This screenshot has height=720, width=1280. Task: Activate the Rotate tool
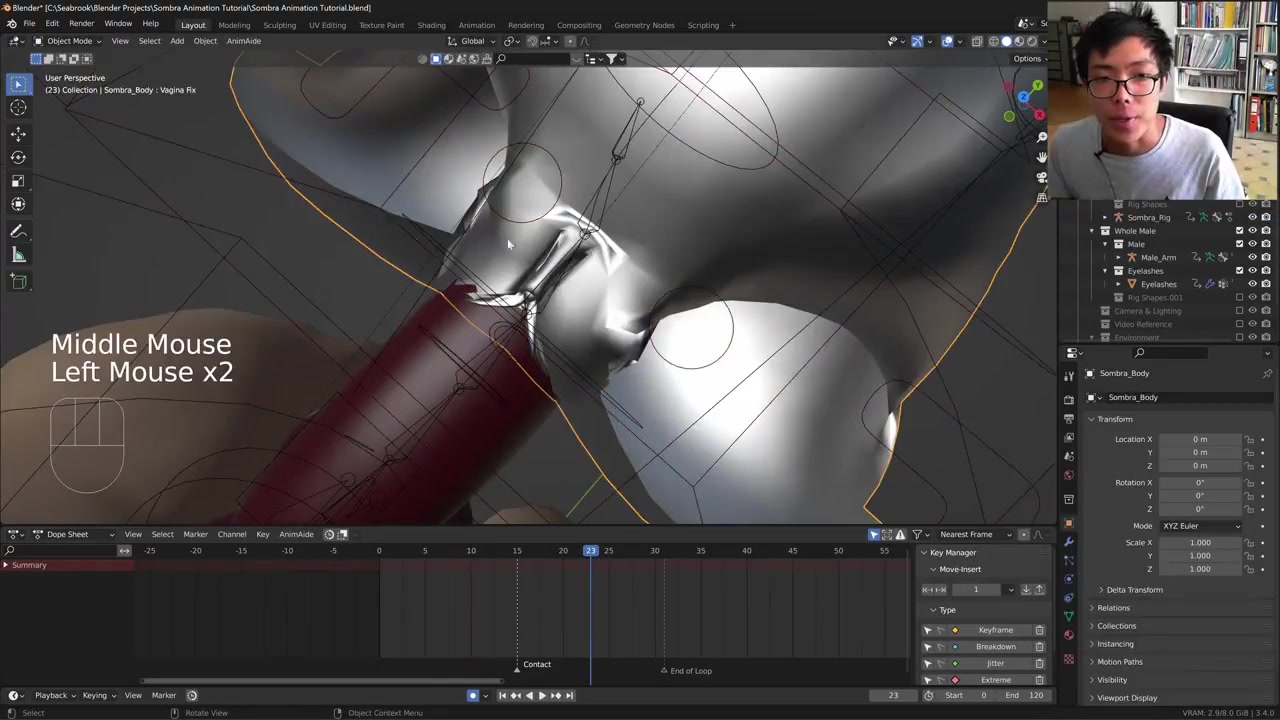pyautogui.click(x=18, y=157)
